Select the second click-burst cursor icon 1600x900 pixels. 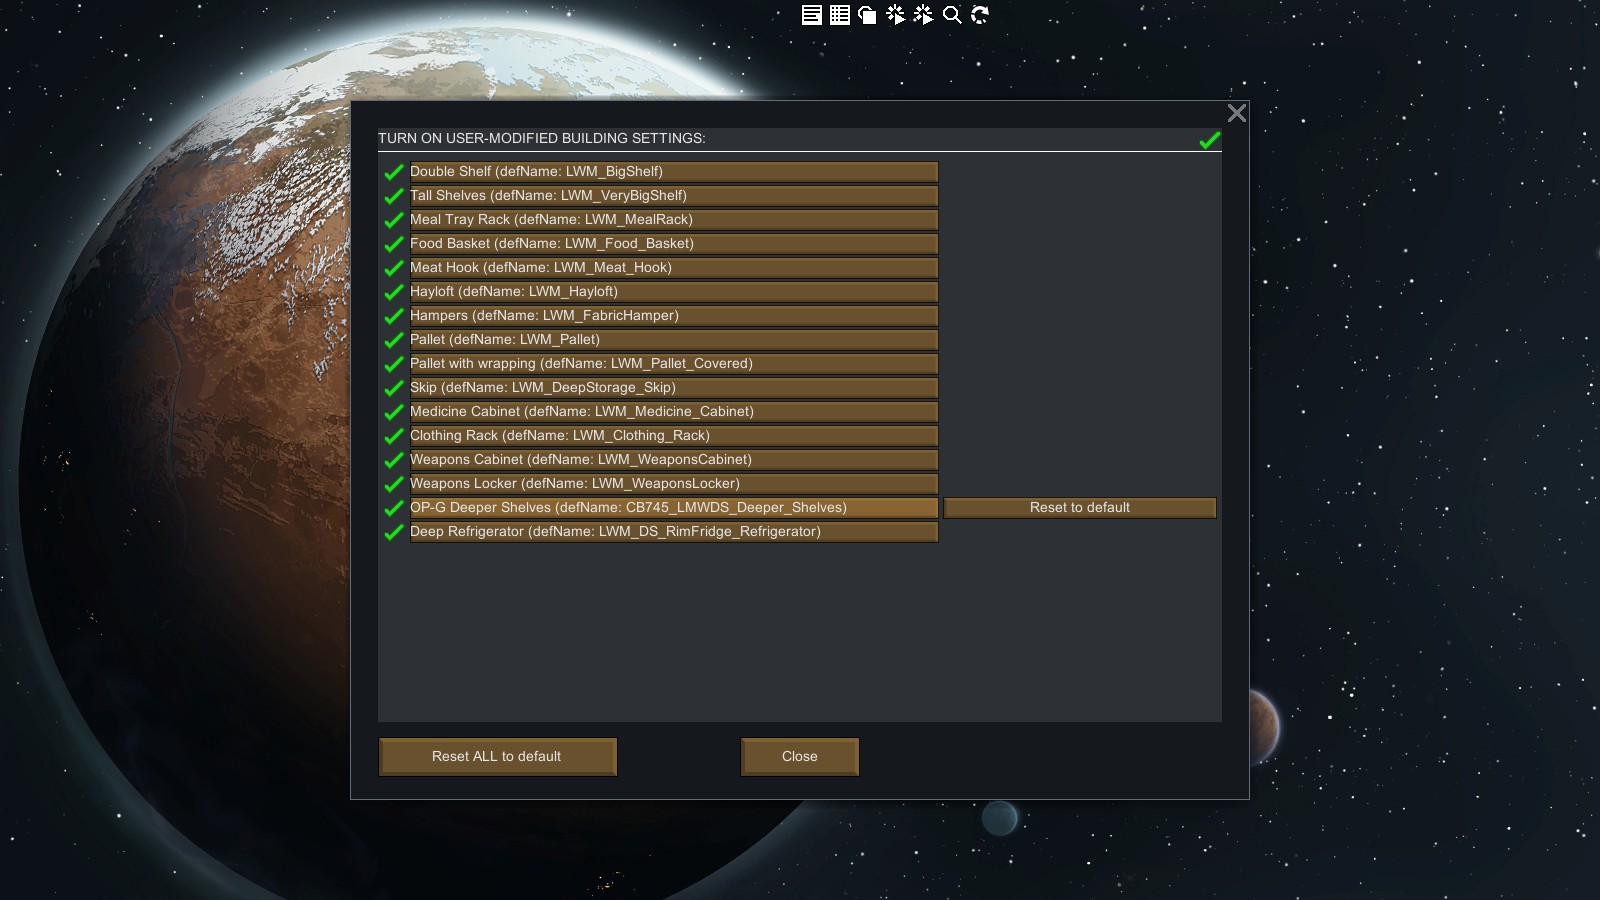click(x=923, y=14)
